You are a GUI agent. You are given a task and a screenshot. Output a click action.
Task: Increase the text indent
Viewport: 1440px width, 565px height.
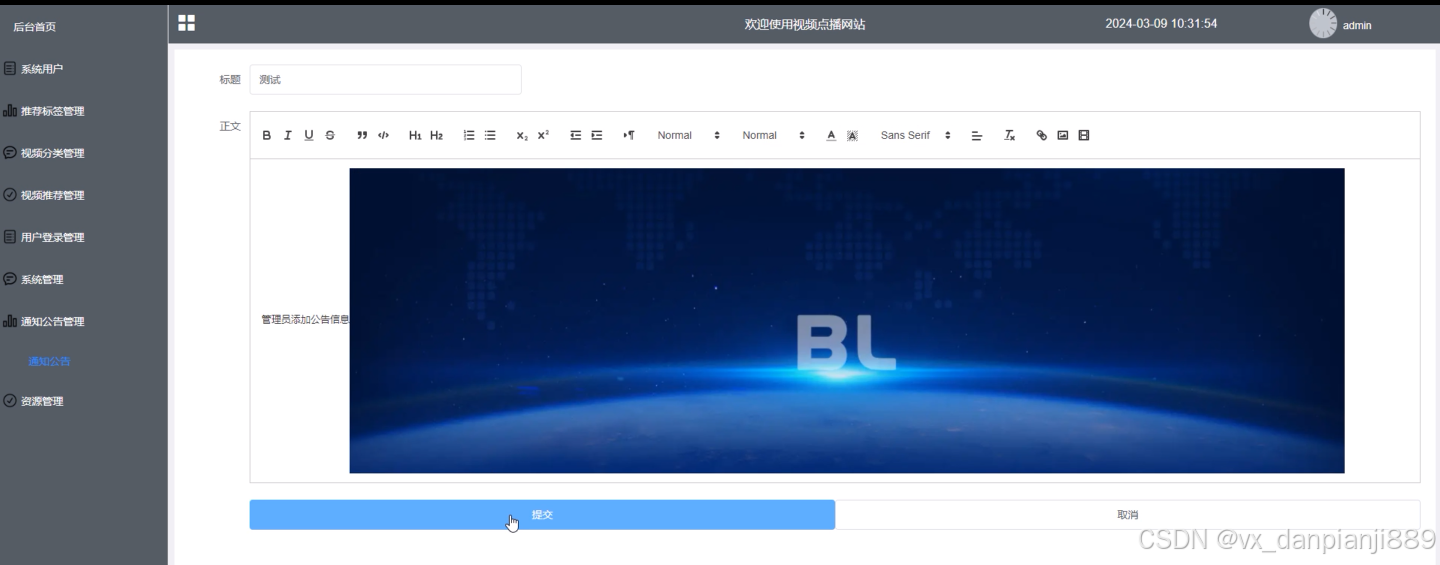[x=597, y=135]
